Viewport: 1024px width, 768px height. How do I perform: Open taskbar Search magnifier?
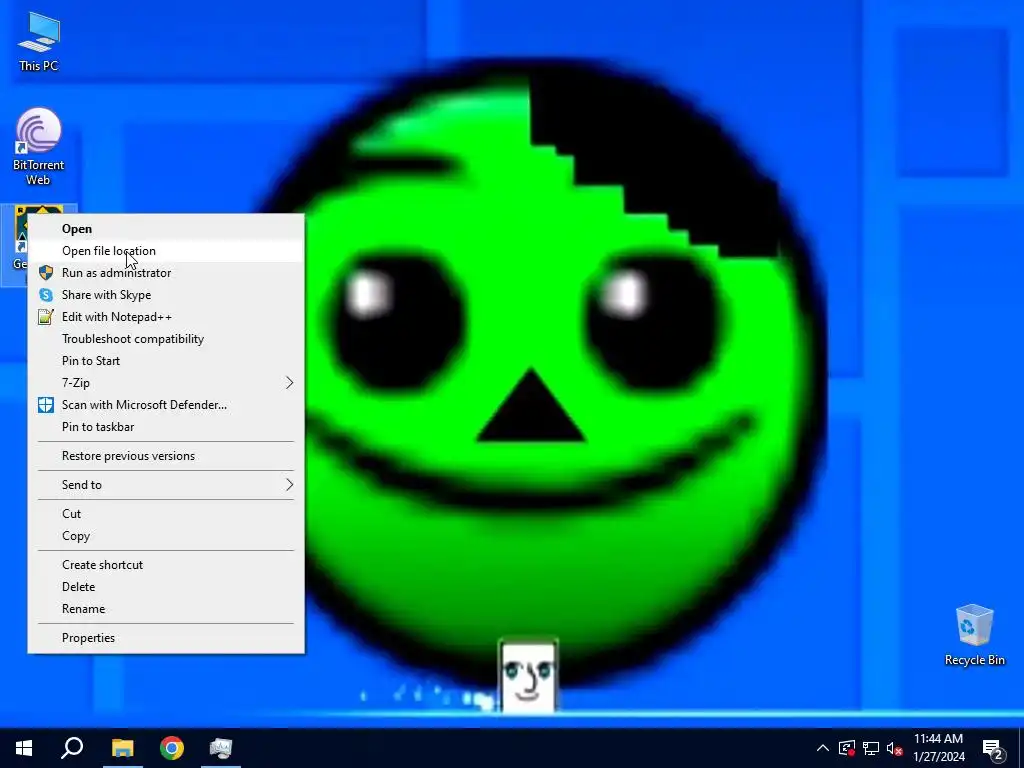point(72,748)
